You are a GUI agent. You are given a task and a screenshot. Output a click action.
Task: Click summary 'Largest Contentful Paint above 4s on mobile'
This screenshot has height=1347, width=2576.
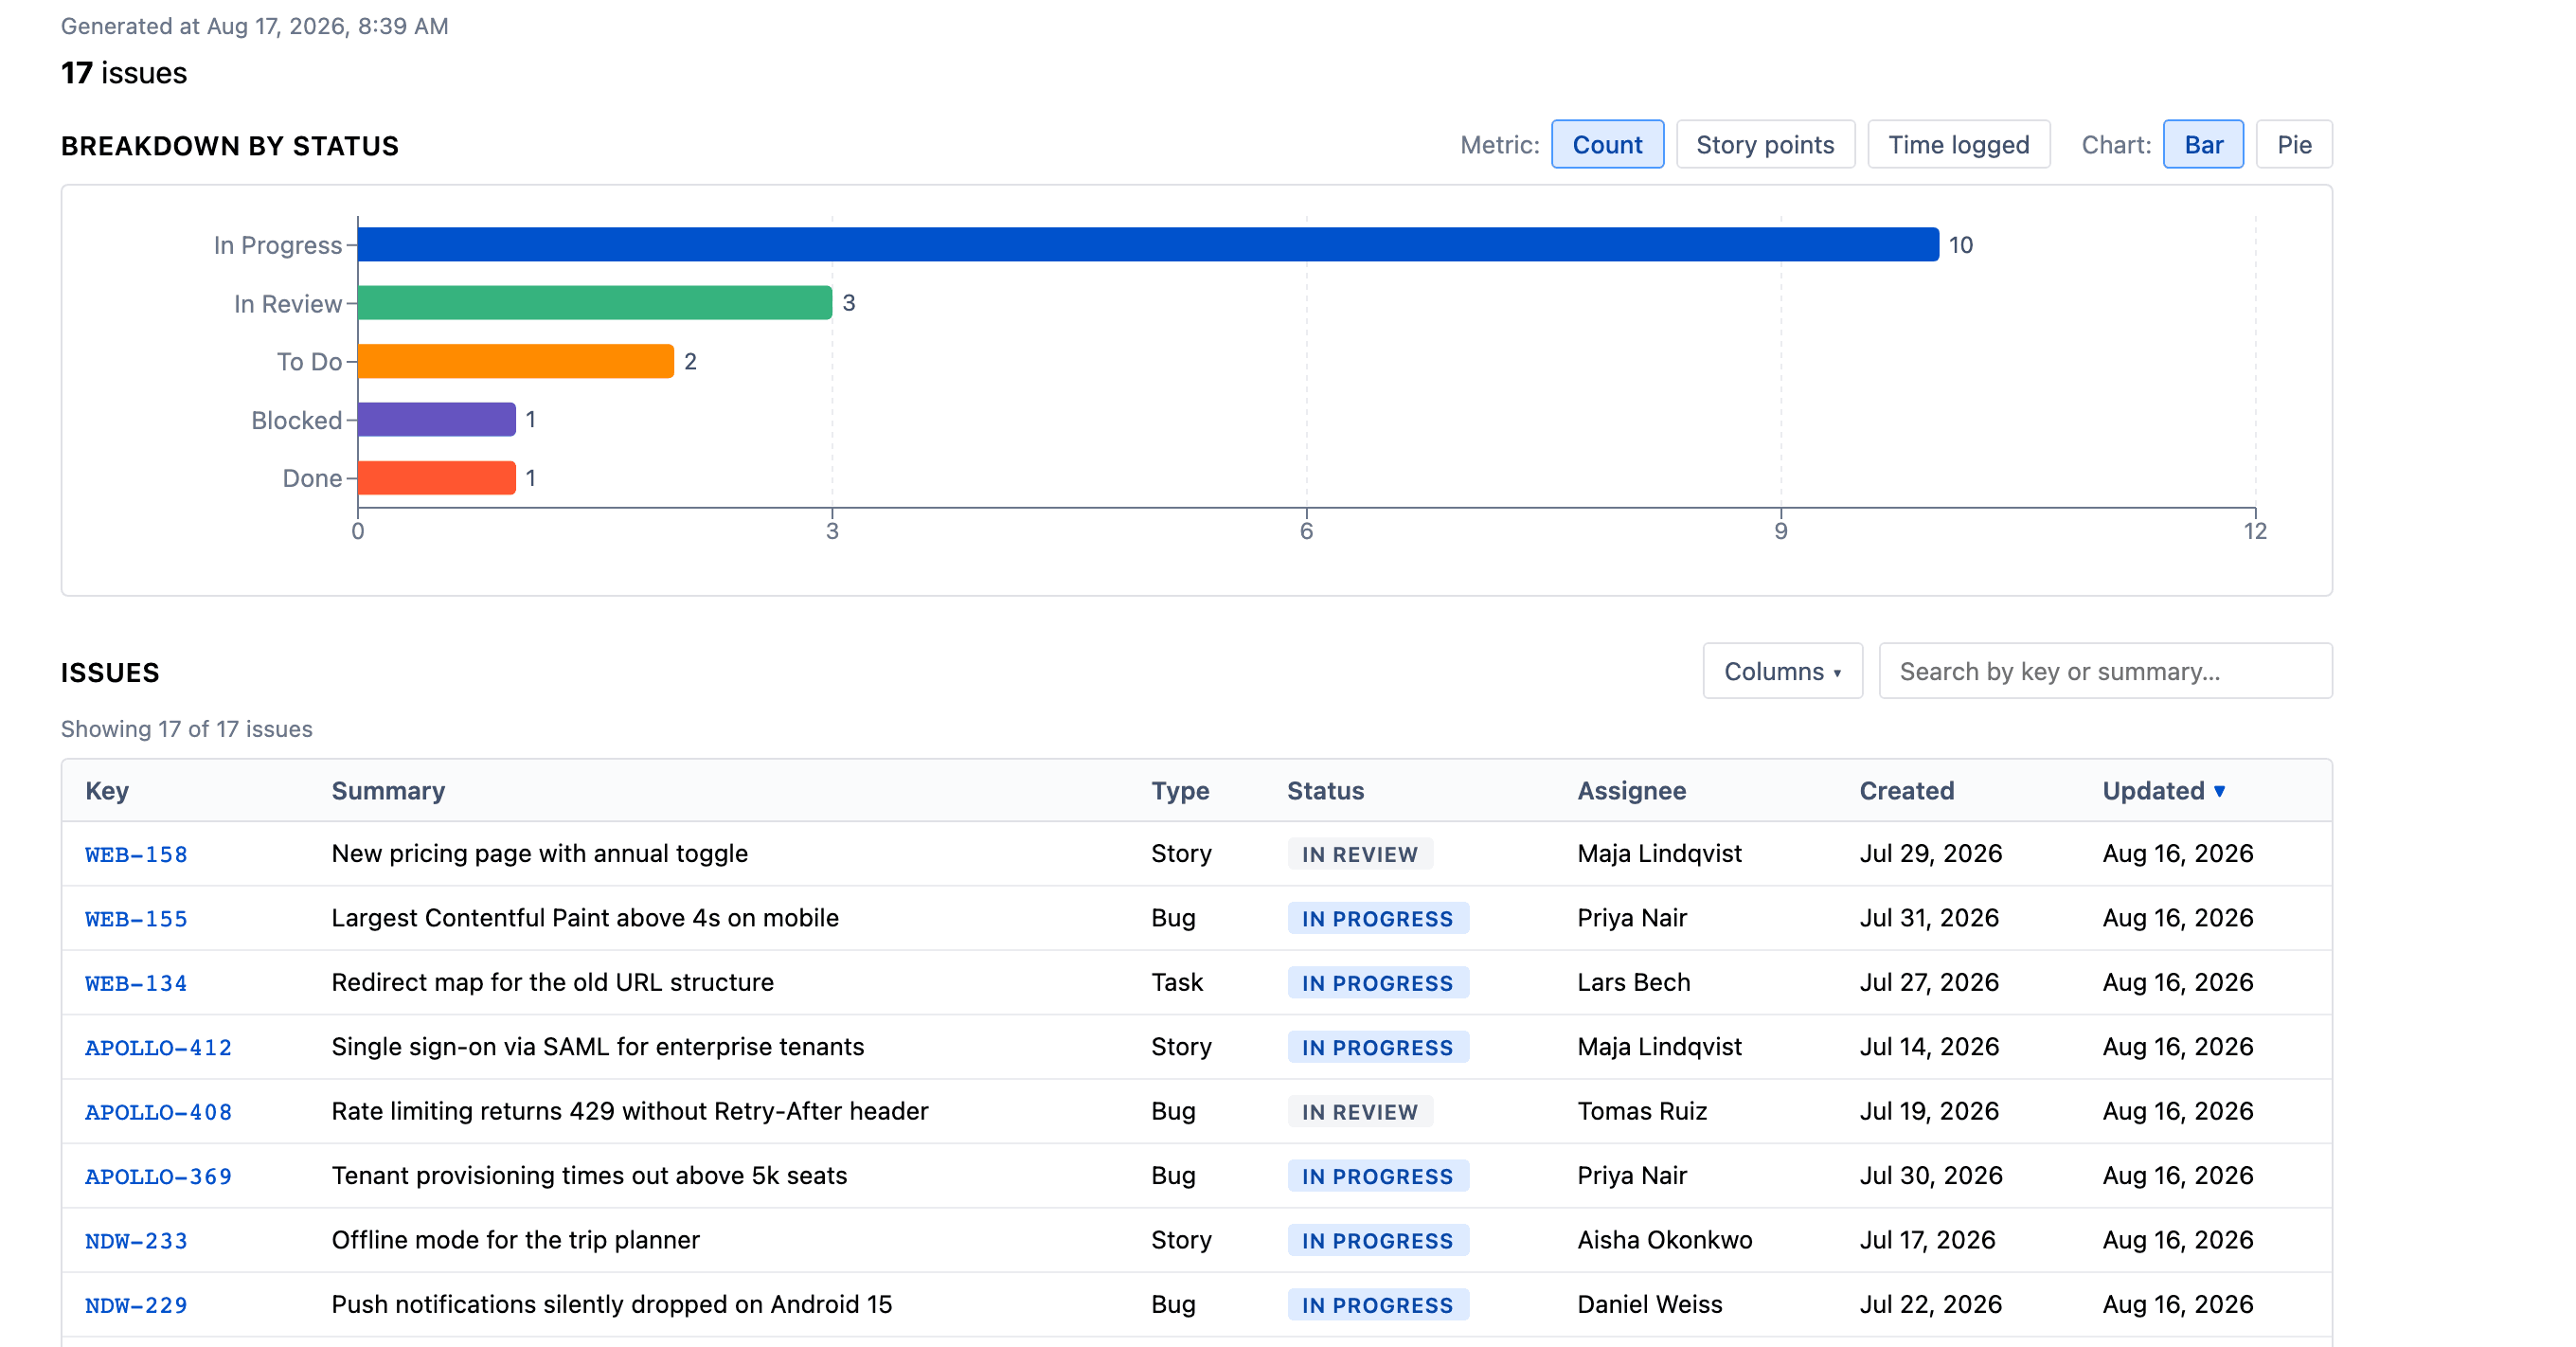585,918
